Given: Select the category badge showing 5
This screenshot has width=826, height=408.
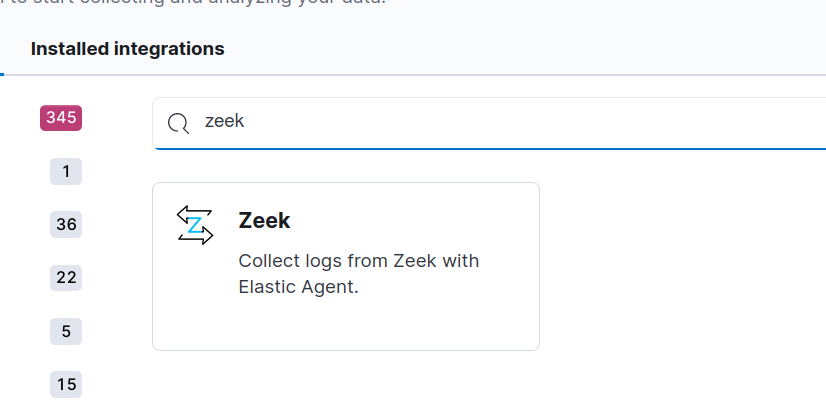Looking at the screenshot, I should point(66,331).
